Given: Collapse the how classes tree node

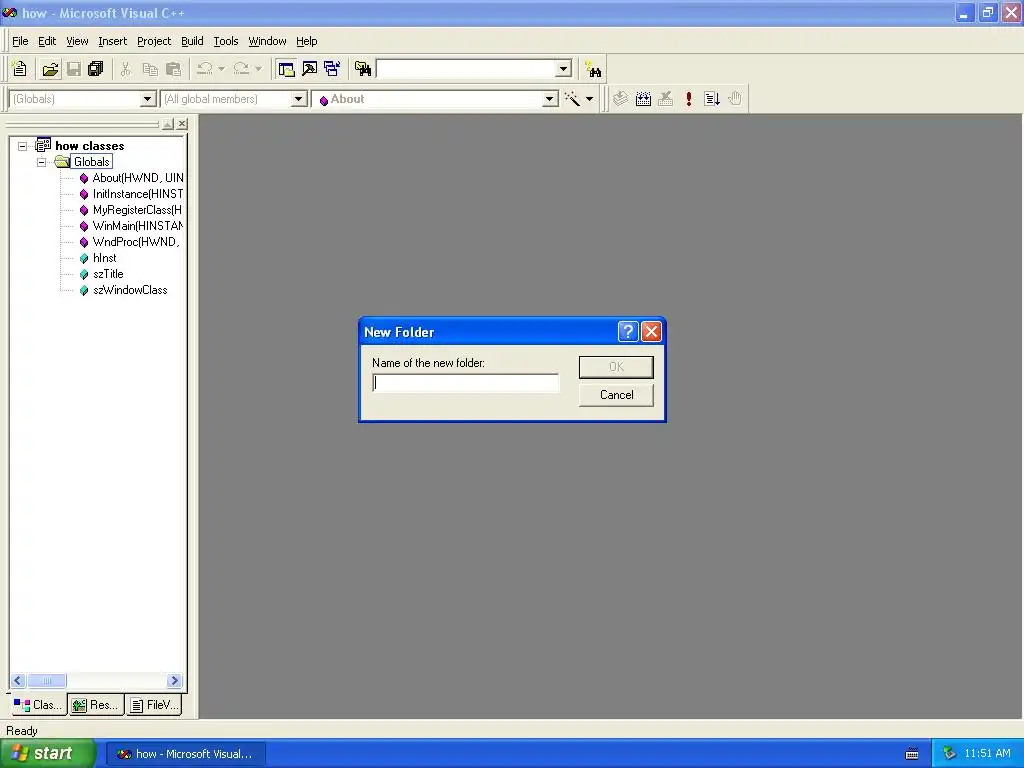Looking at the screenshot, I should 22,146.
